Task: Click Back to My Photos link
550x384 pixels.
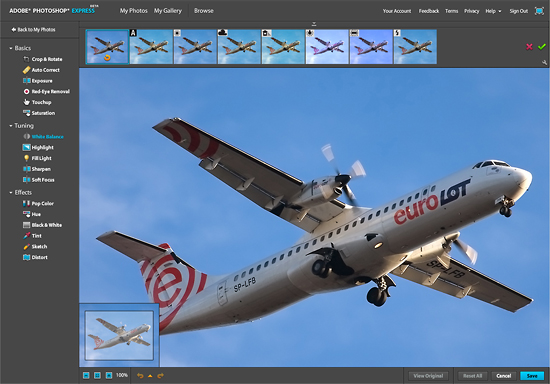Action: [33, 29]
